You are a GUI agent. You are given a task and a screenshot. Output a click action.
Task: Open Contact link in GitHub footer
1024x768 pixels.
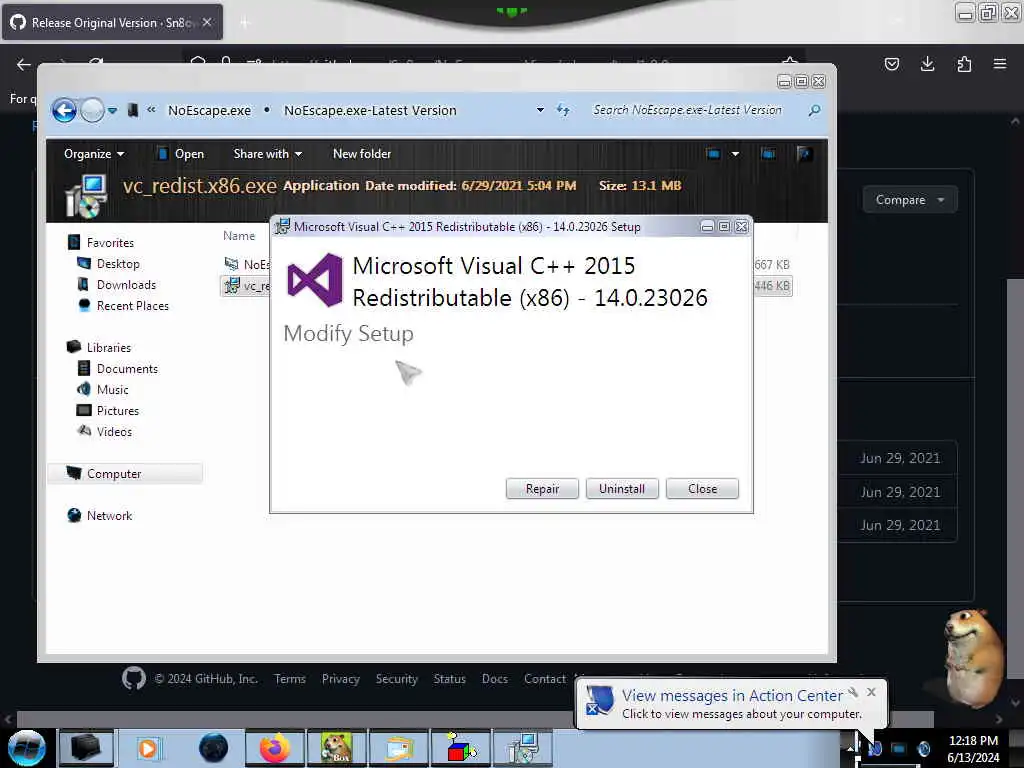click(545, 679)
